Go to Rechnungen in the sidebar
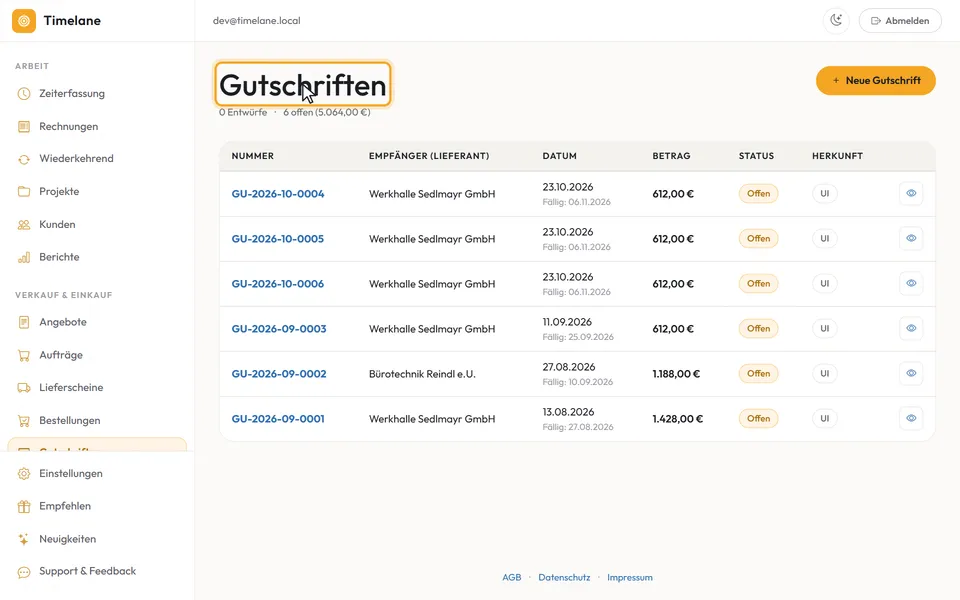 [97, 127]
